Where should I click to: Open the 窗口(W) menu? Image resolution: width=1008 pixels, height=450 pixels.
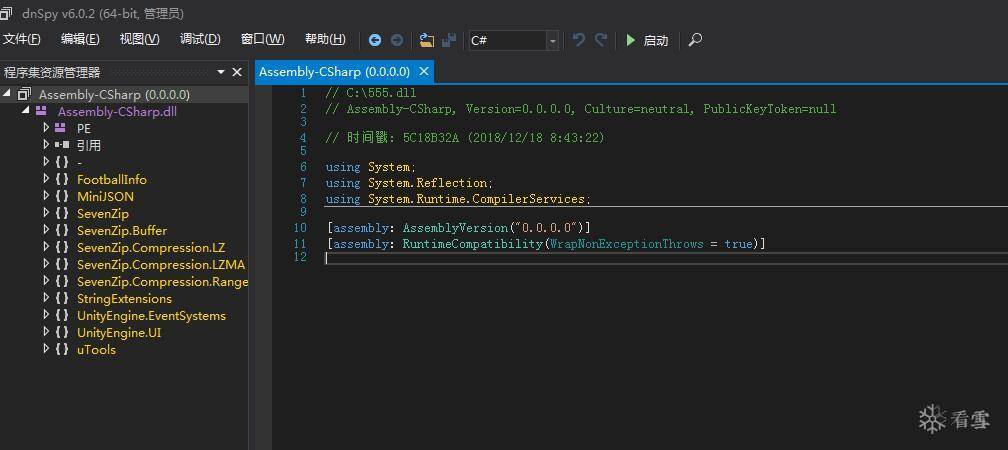coord(262,39)
